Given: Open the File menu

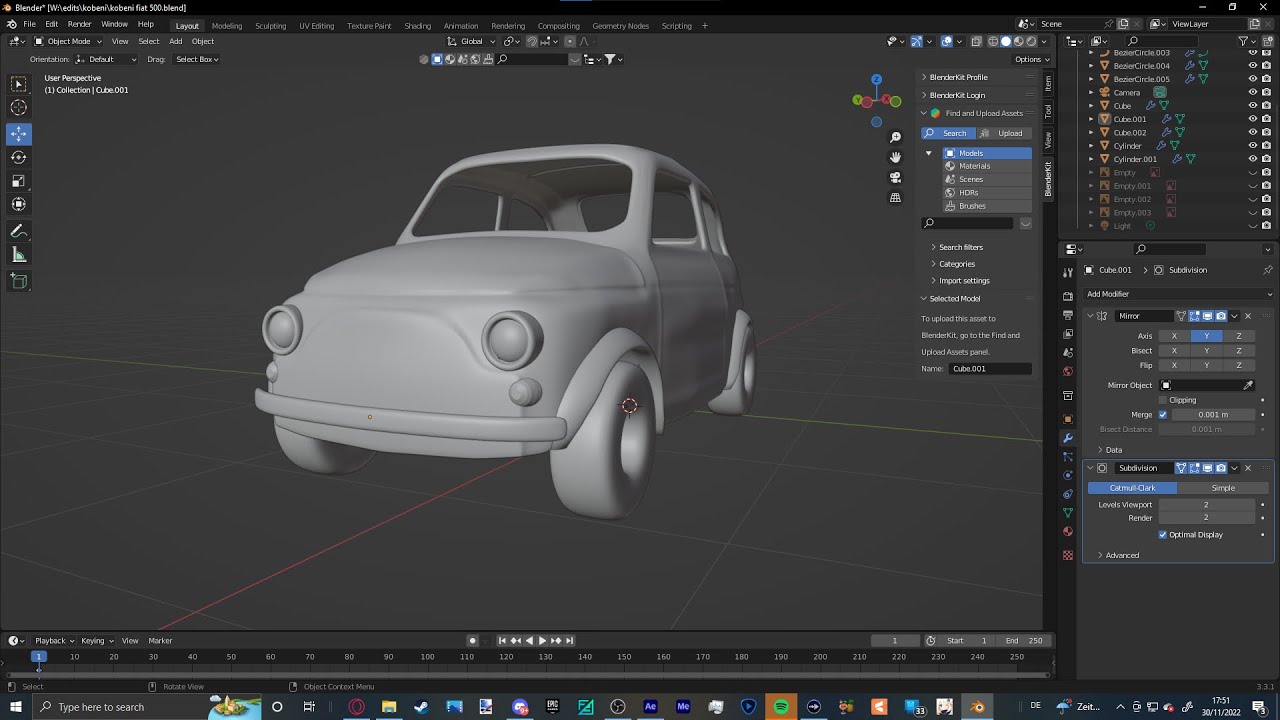Looking at the screenshot, I should click(x=29, y=24).
